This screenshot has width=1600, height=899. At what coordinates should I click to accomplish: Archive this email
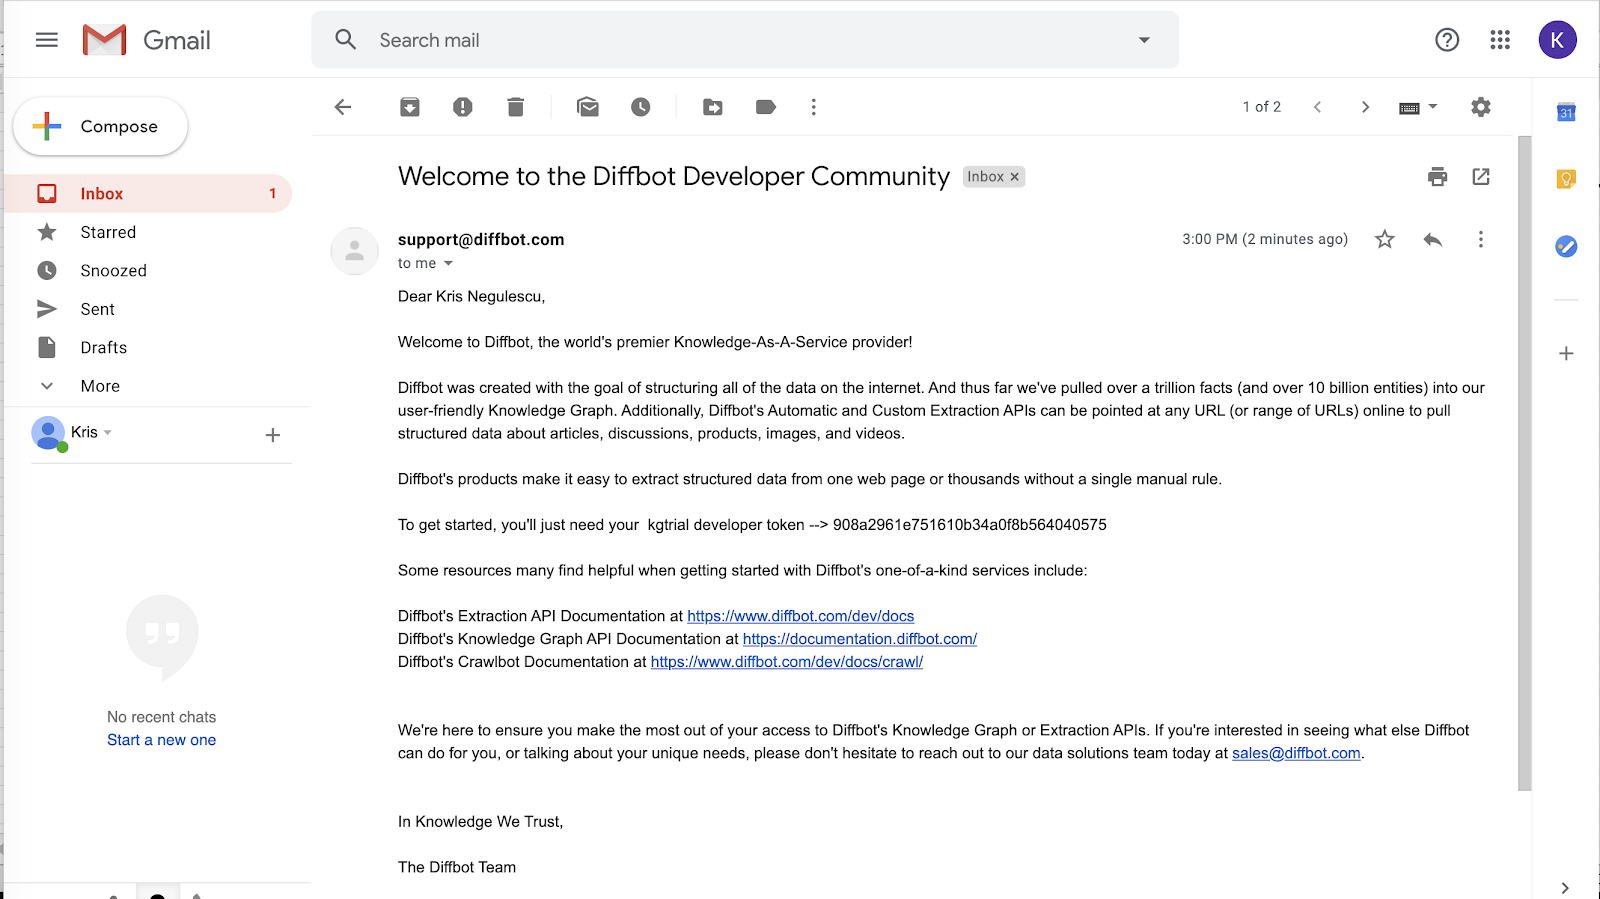click(x=410, y=107)
